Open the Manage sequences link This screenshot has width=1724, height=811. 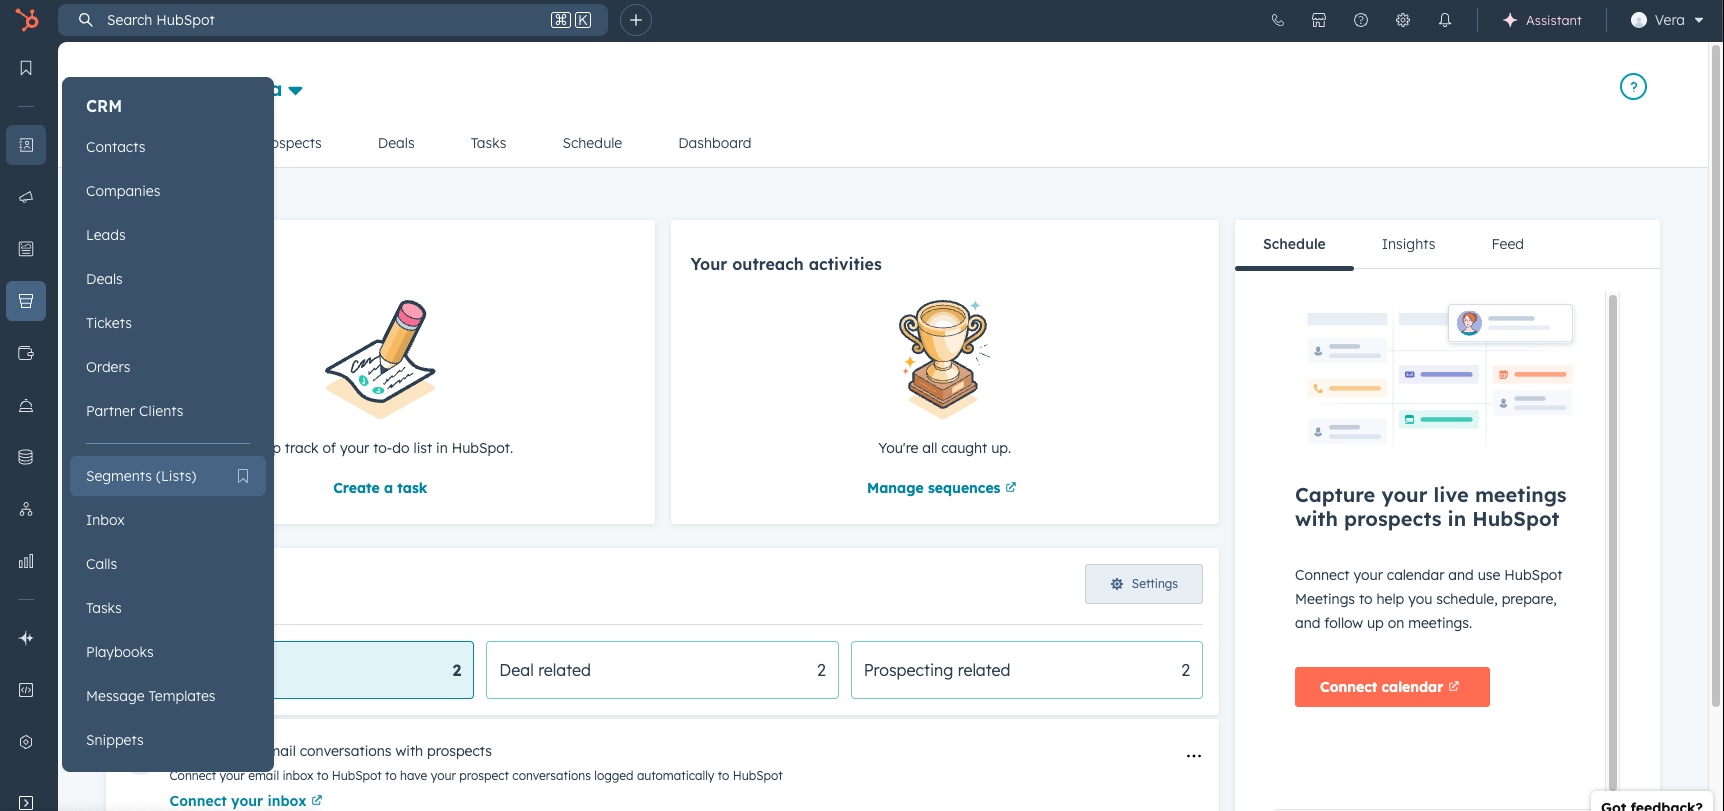(x=941, y=488)
